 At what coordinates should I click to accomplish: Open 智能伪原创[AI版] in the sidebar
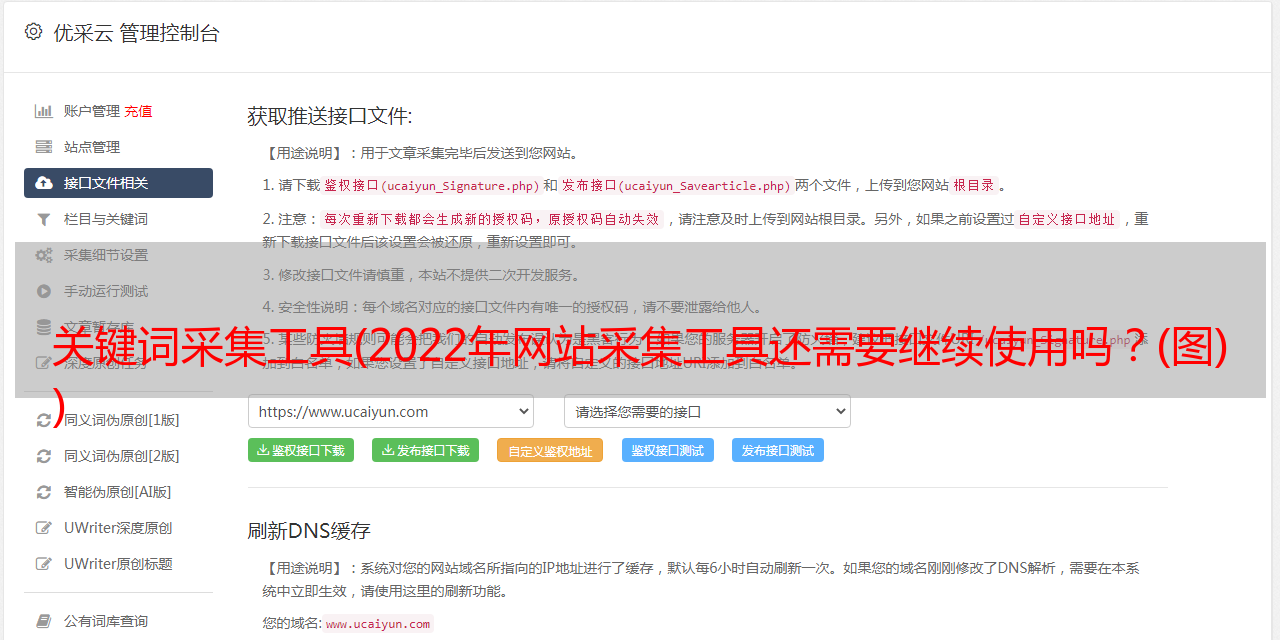[x=118, y=492]
